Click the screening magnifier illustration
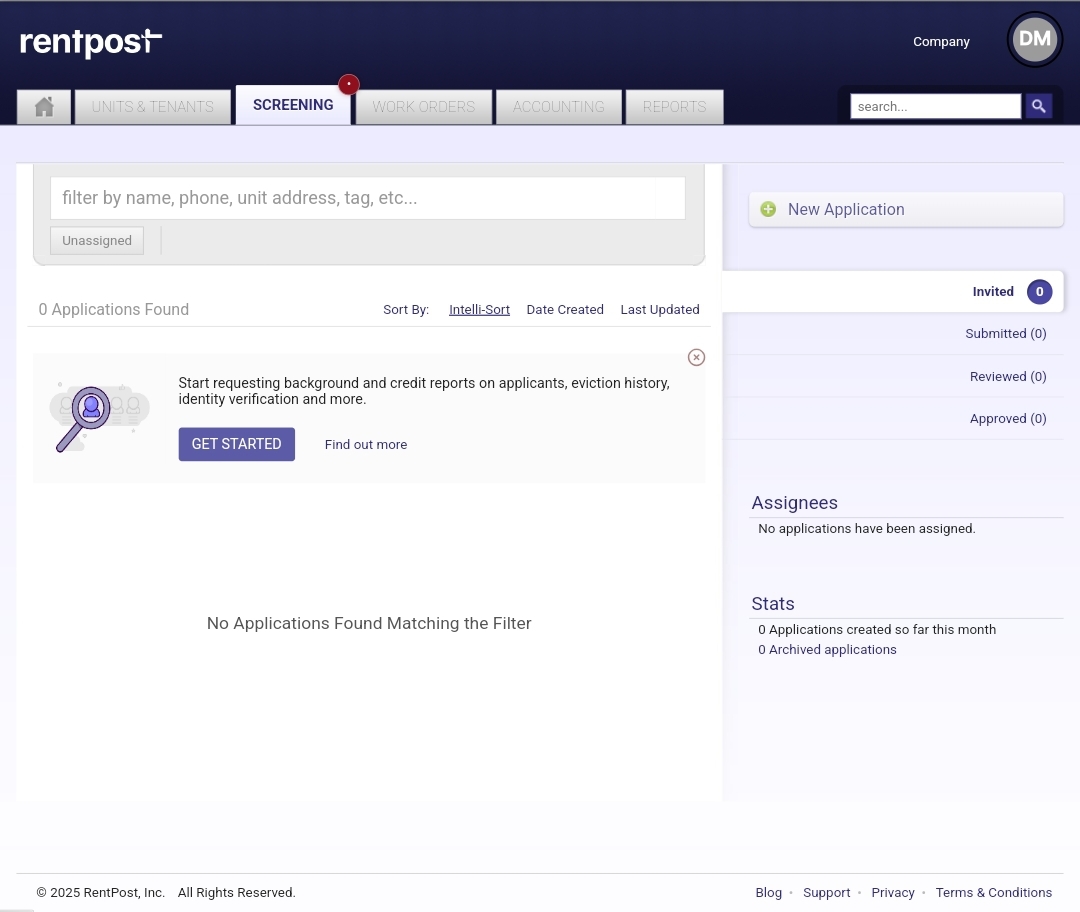 pyautogui.click(x=99, y=418)
